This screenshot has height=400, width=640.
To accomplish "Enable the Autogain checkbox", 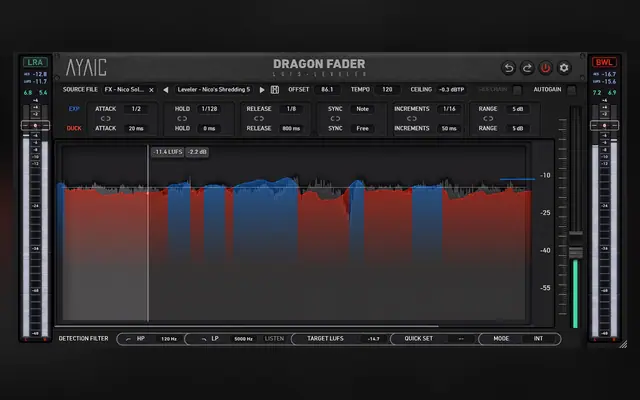I will (x=572, y=90).
